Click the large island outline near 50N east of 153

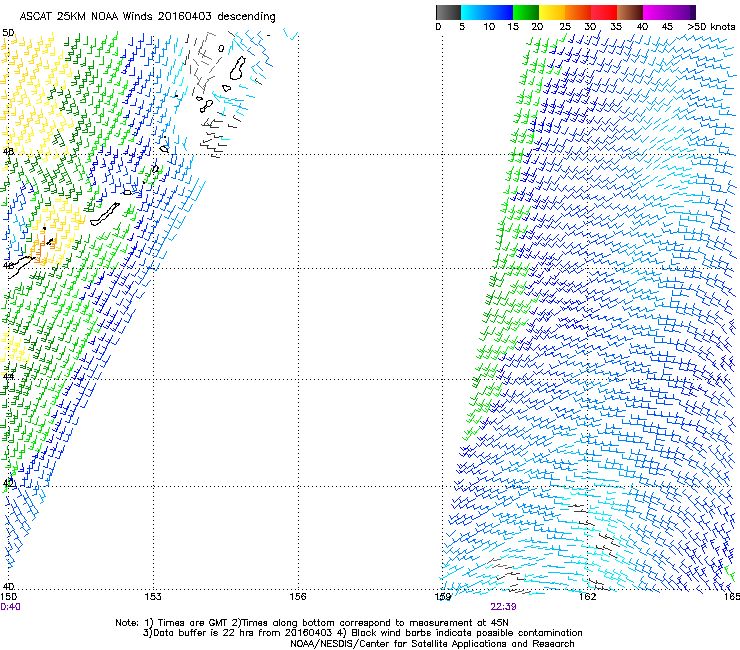(x=238, y=68)
